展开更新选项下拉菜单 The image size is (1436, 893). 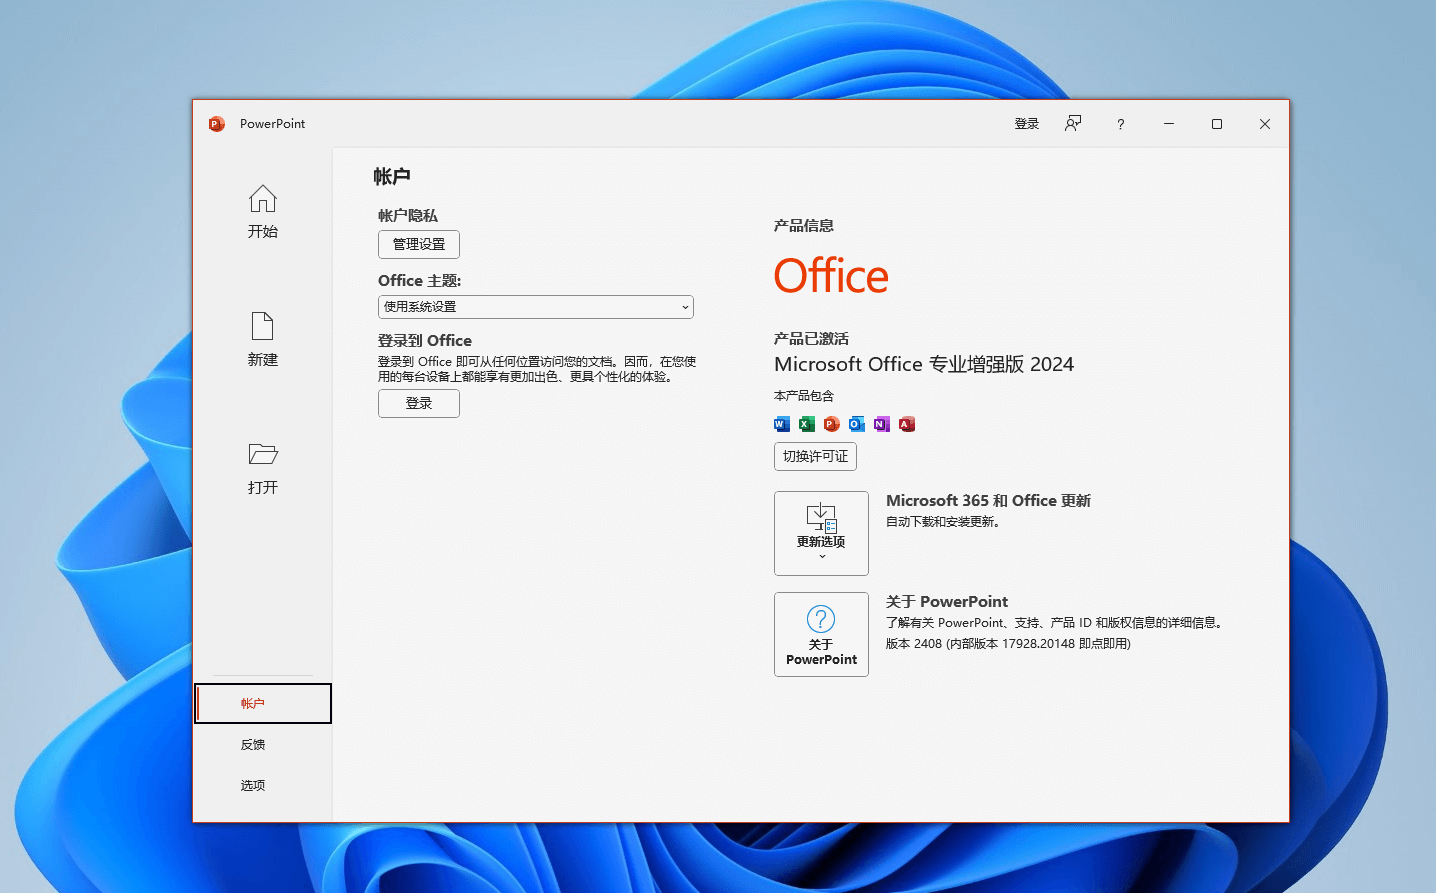[x=821, y=533]
